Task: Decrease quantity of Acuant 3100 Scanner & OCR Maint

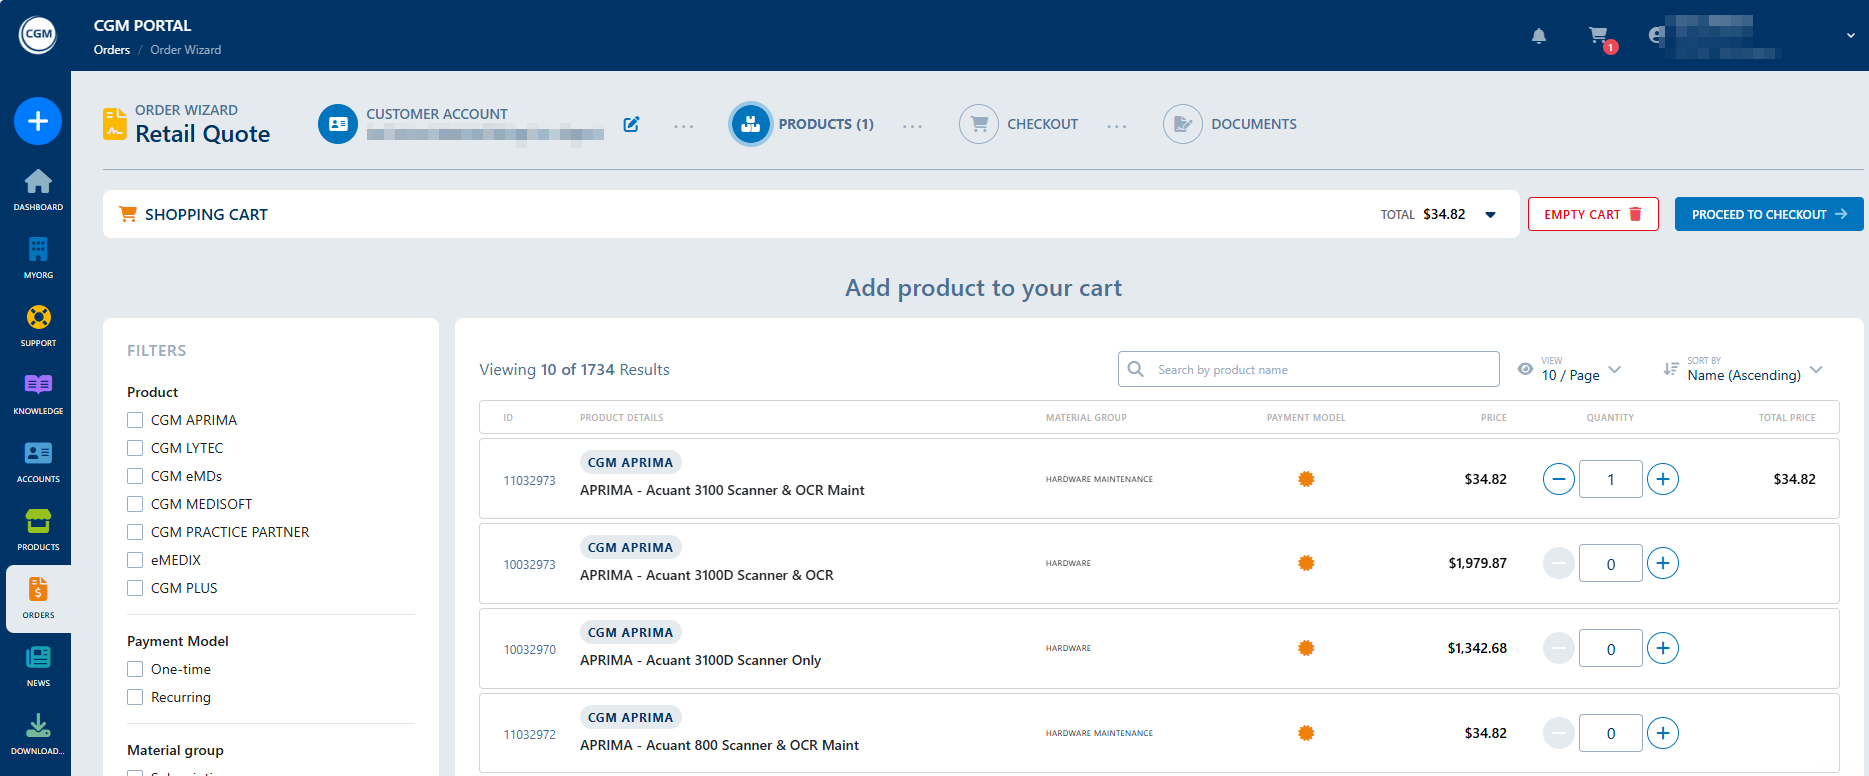Action: click(1559, 479)
